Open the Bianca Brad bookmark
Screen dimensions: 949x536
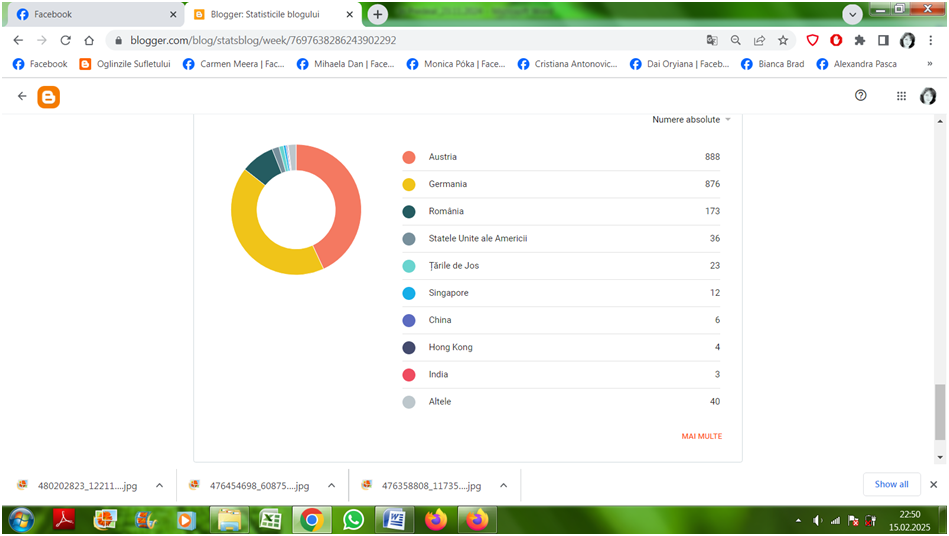[773, 64]
